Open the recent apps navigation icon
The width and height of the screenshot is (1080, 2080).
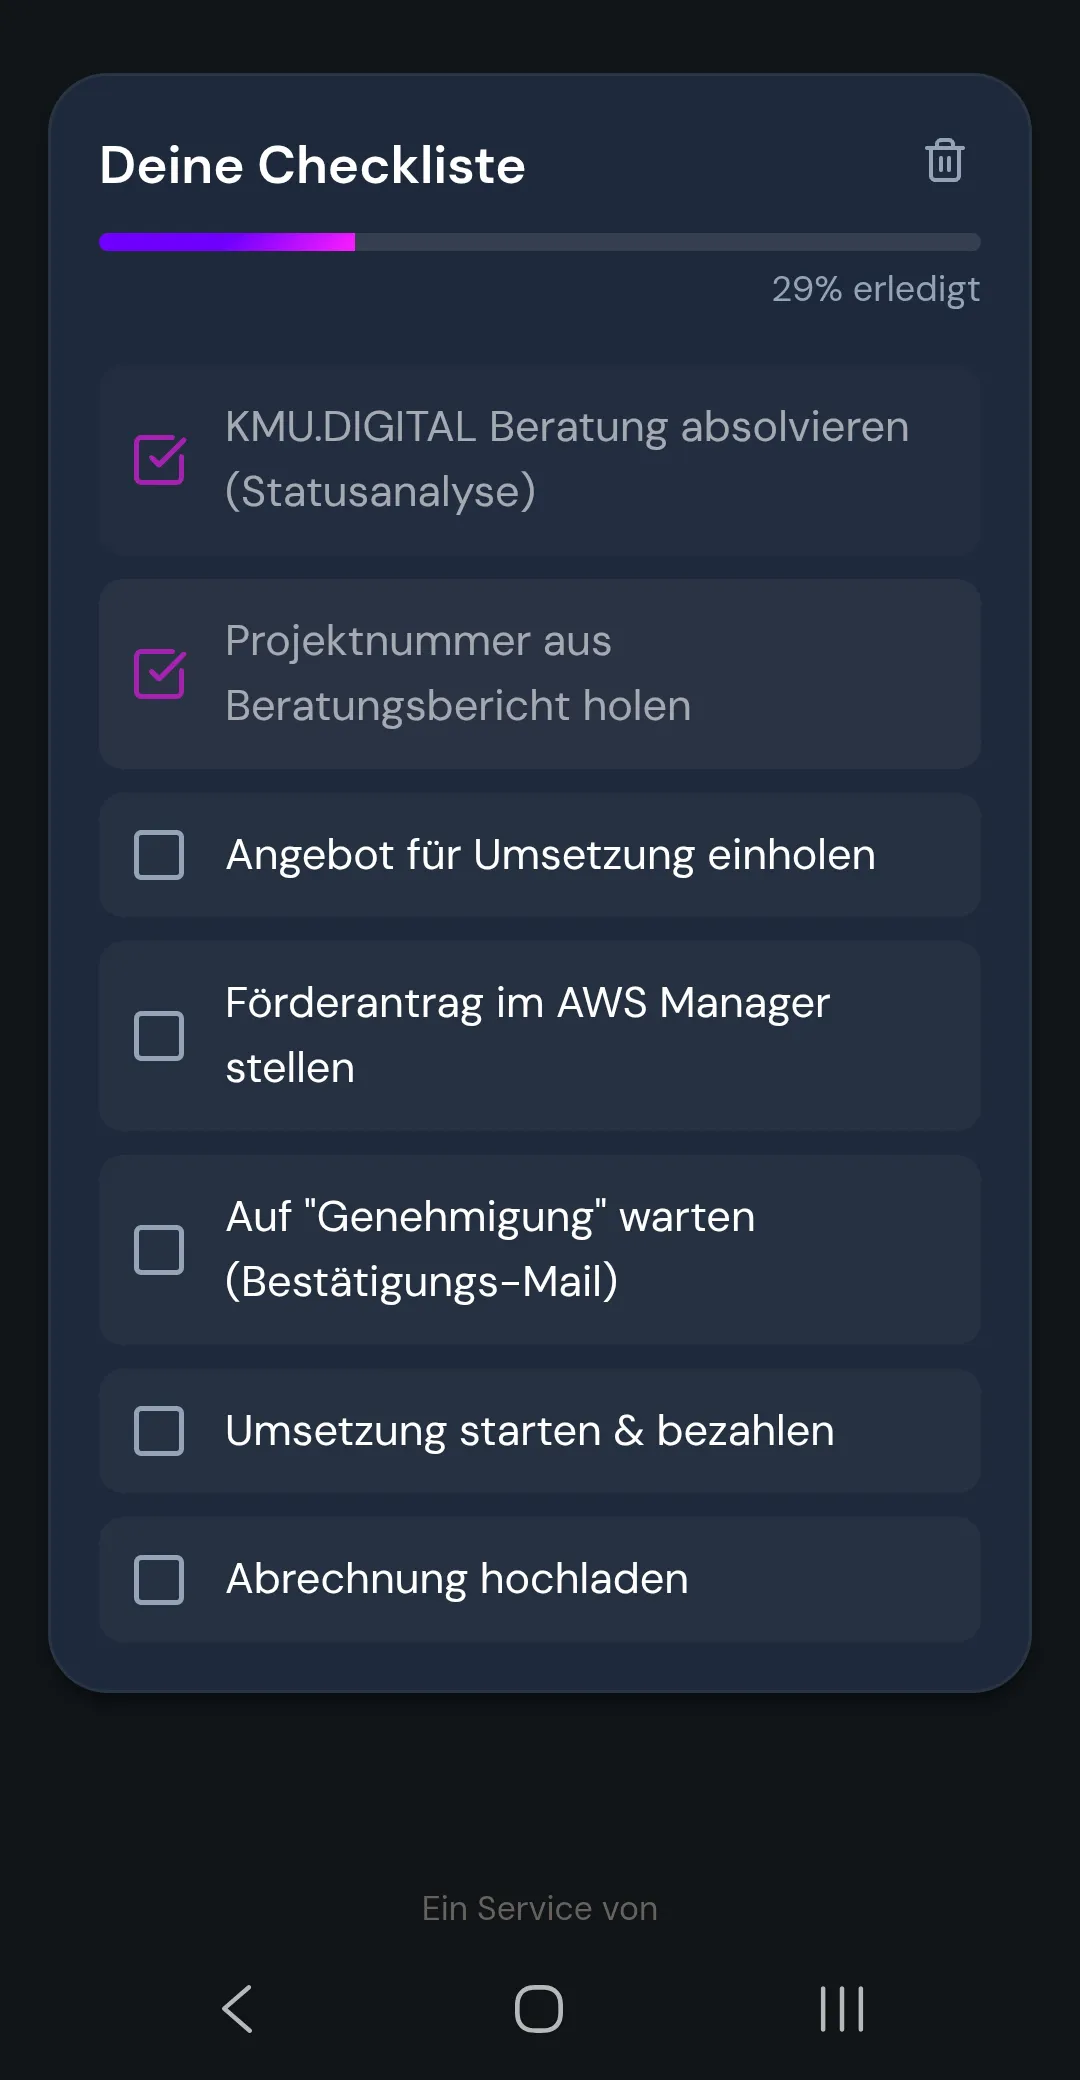tap(841, 2008)
